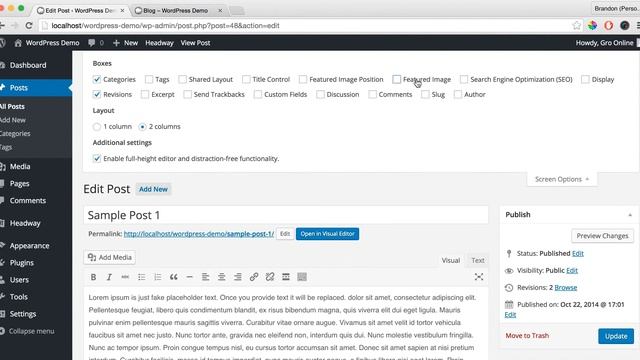Collapse the admin sidebar menu
The width and height of the screenshot is (640, 360).
(31, 331)
